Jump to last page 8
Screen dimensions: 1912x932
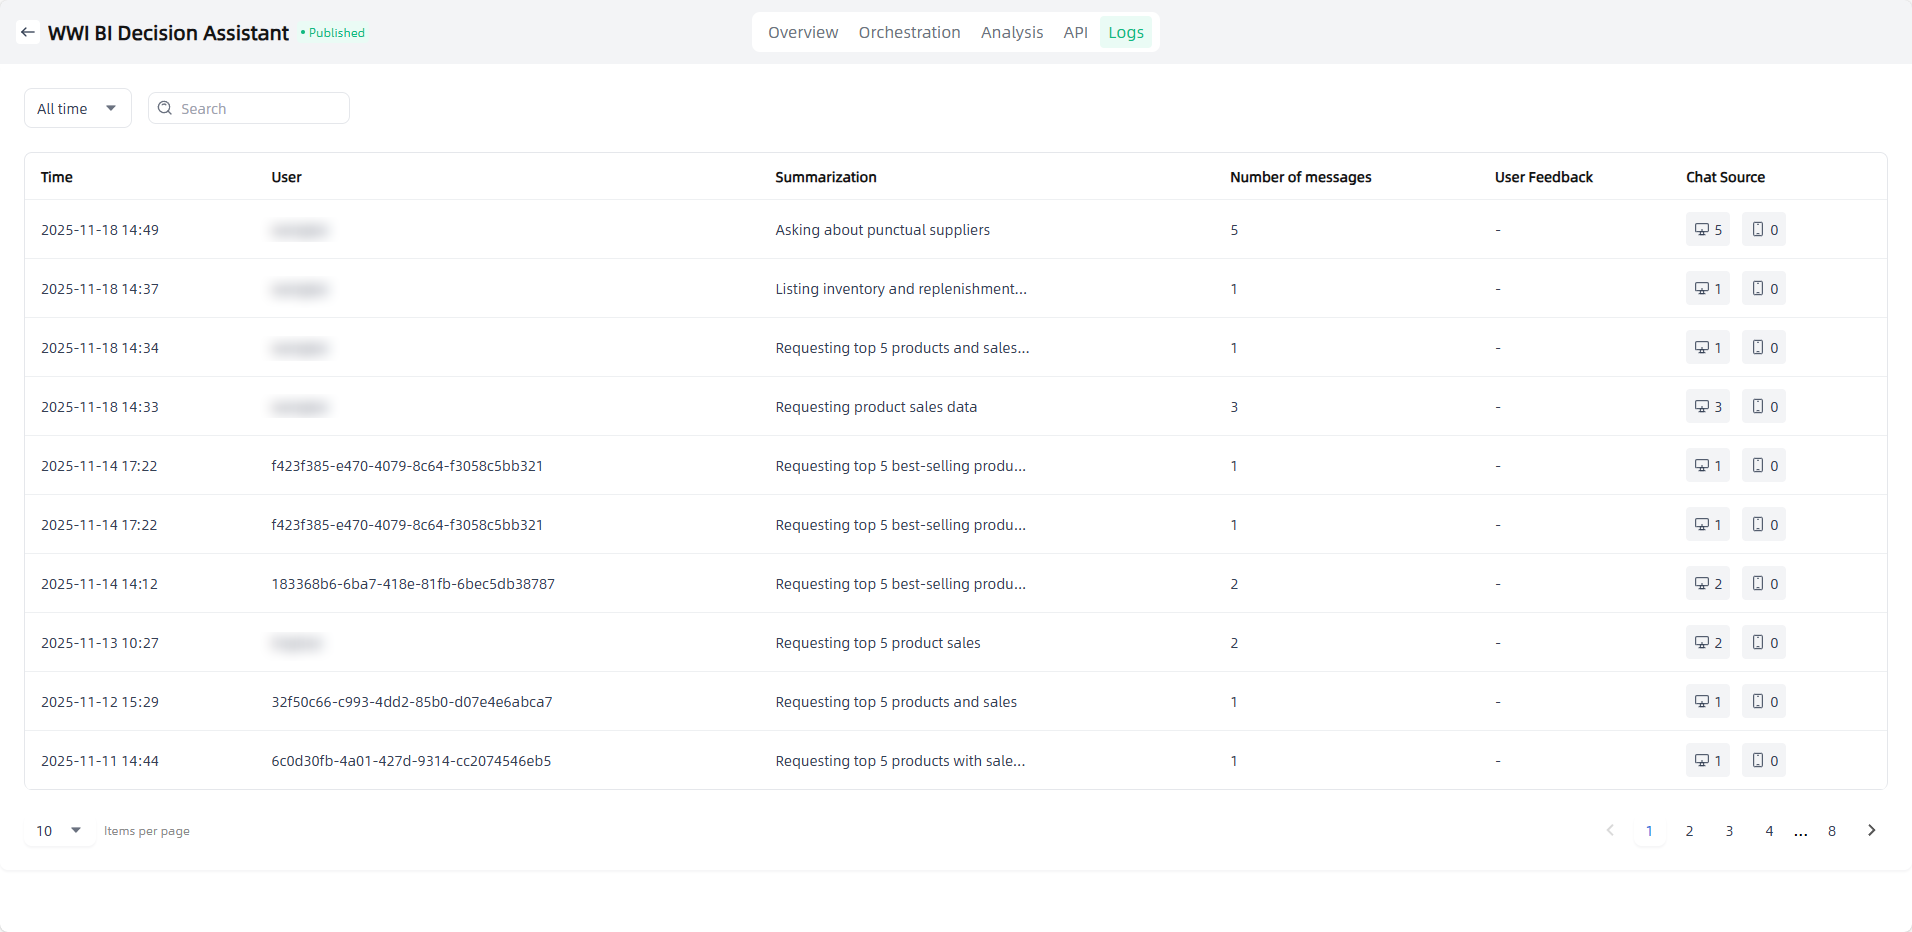pyautogui.click(x=1831, y=831)
